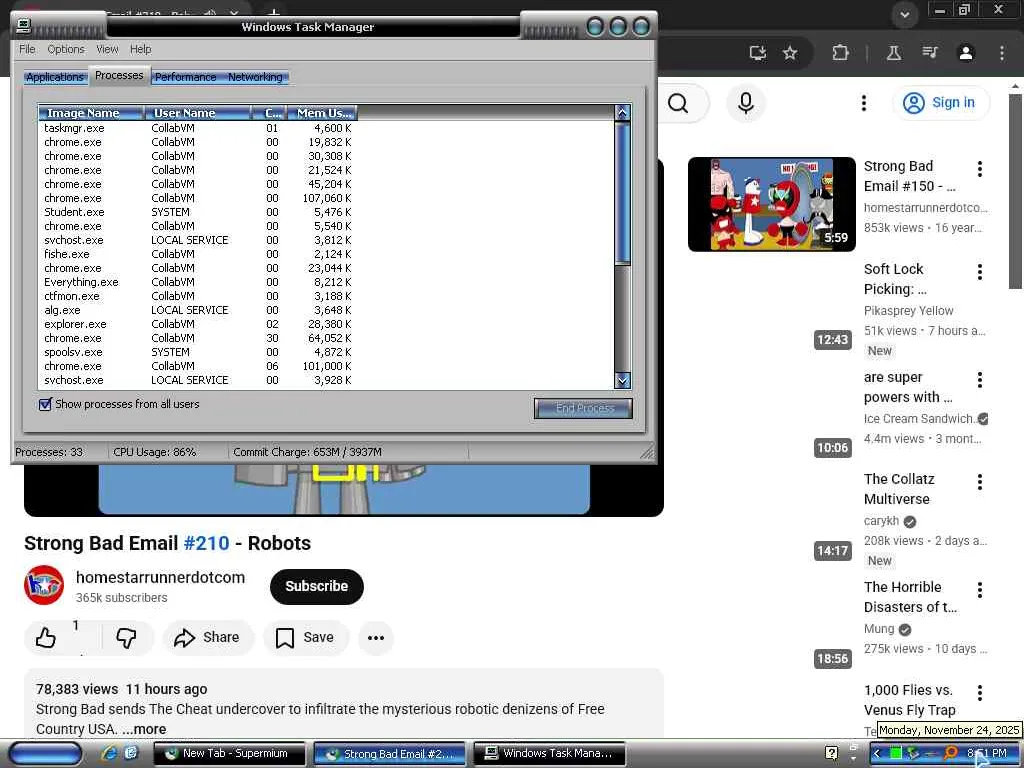Sort processes by User Name column
Viewport: 1024px width, 768px height.
(197, 113)
